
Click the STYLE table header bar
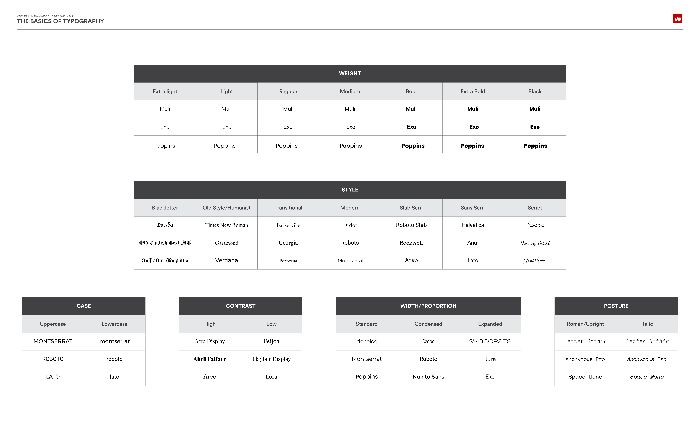click(x=350, y=190)
